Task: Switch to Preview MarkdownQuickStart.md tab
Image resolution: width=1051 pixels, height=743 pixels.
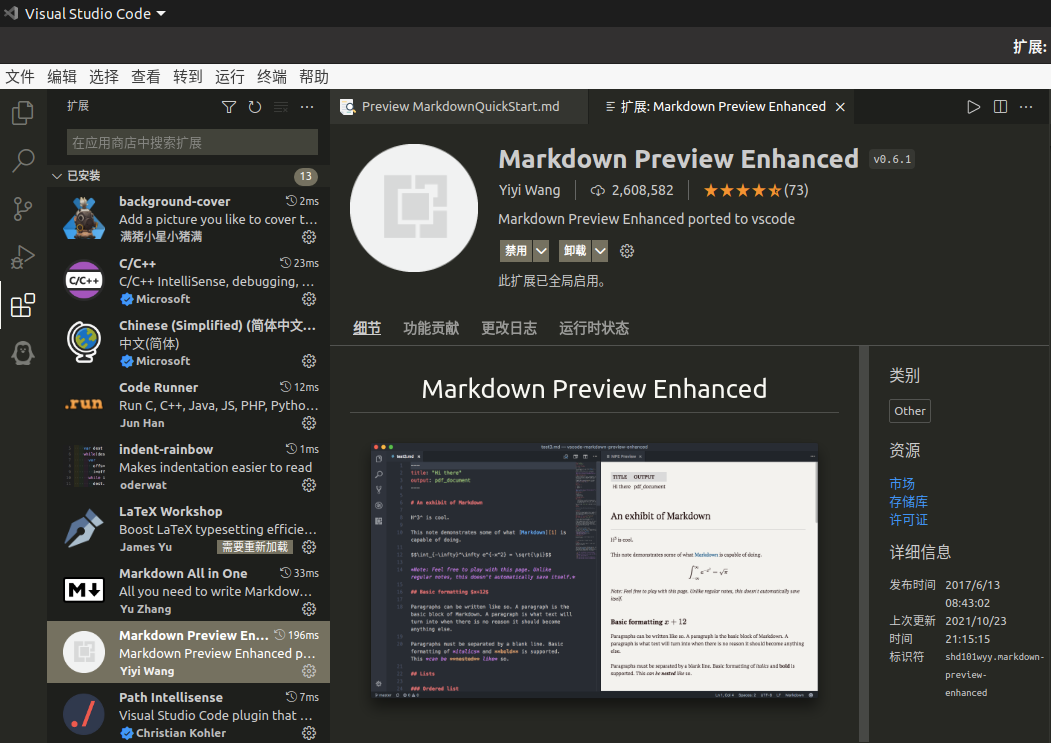Action: point(459,107)
